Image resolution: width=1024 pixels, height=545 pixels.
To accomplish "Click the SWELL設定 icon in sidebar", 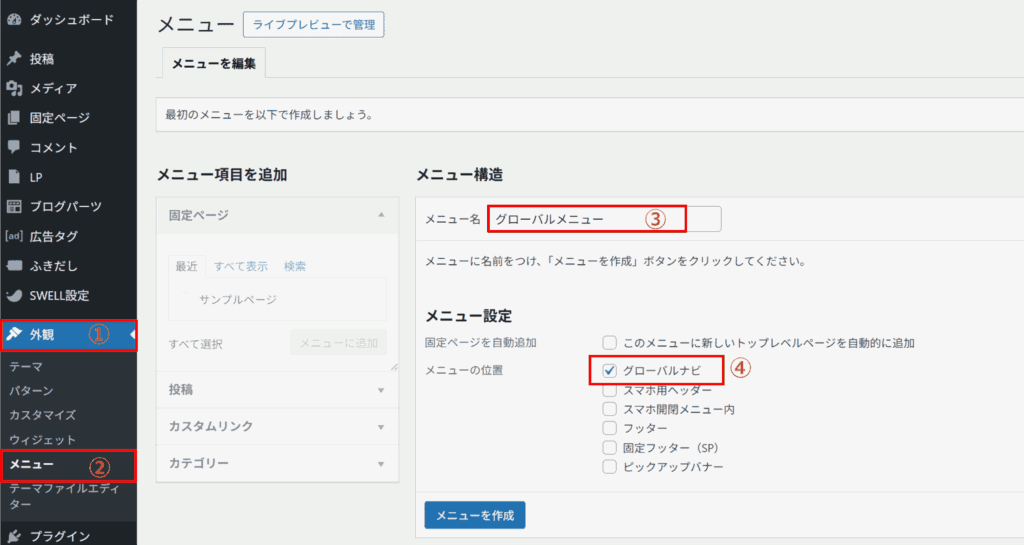I will (x=14, y=296).
